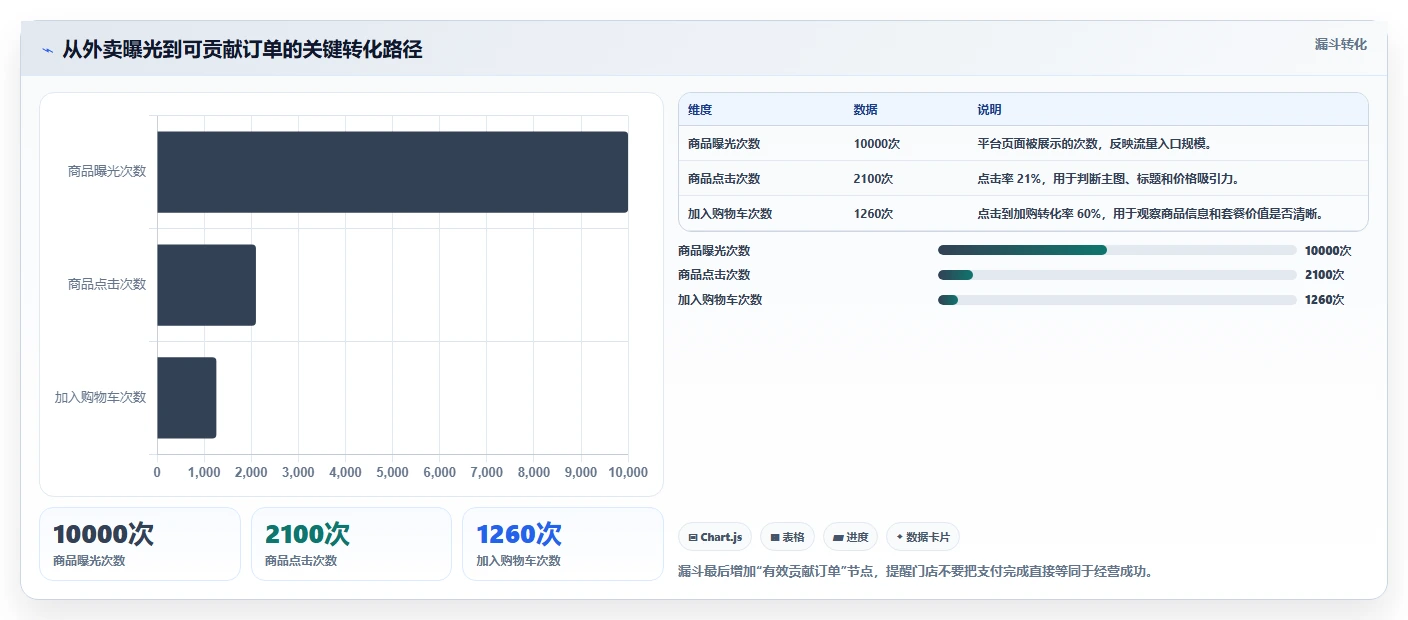Click the 漏斗转化 tag in the header
The image size is (1408, 620).
coord(1340,44)
